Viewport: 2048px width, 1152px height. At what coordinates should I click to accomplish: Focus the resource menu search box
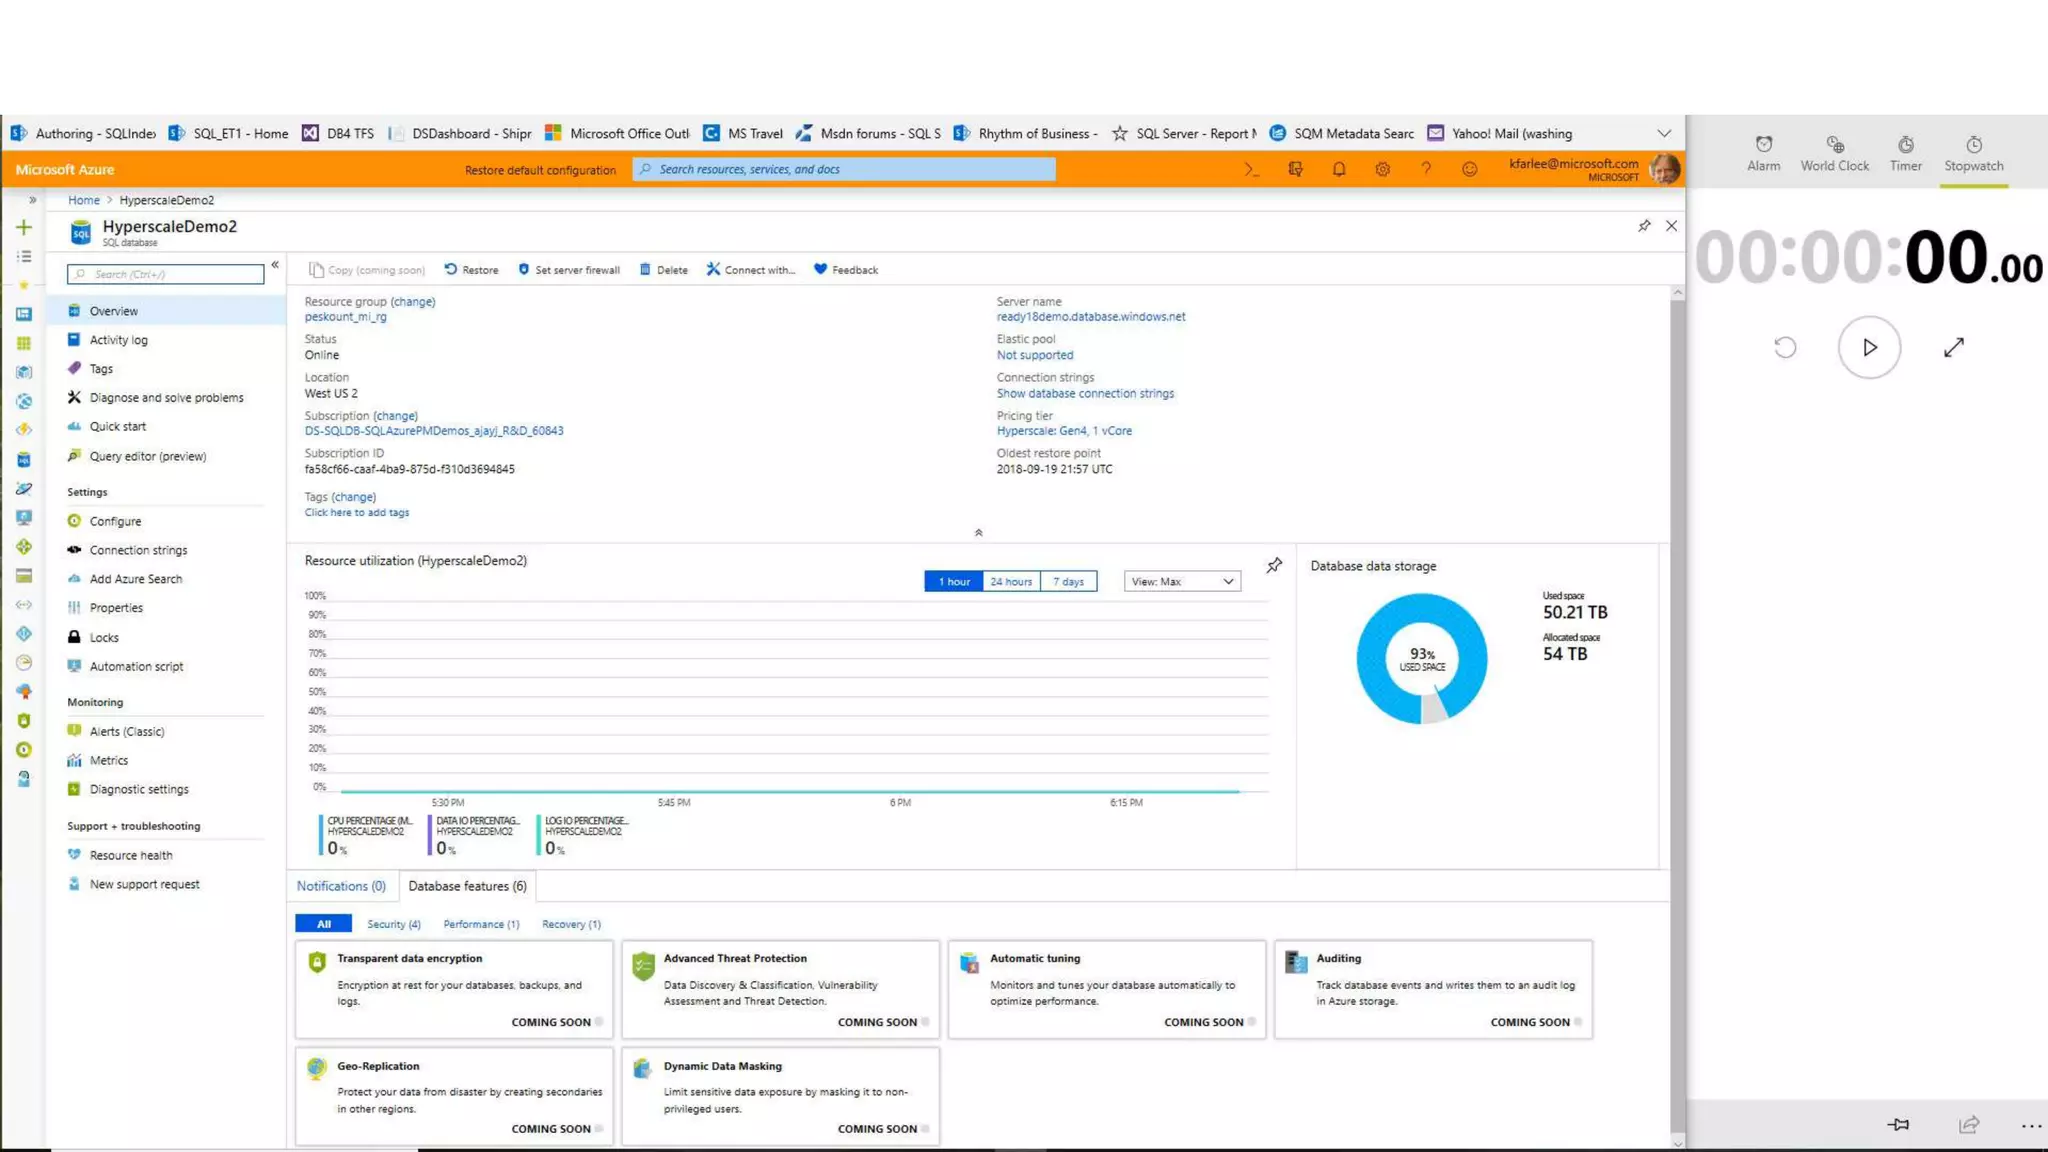166,274
